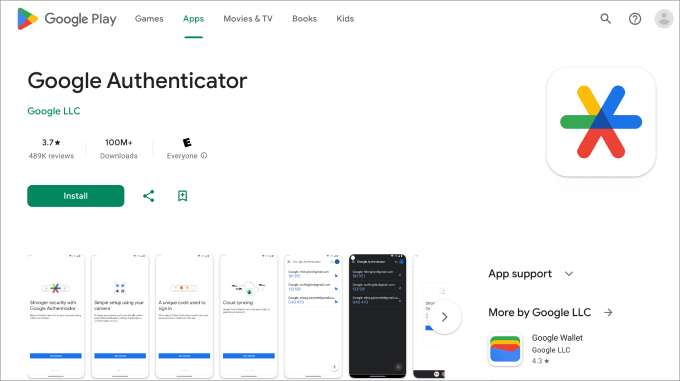Screen dimensions: 680x381
Task: Open the Kids tab
Action: [345, 19]
